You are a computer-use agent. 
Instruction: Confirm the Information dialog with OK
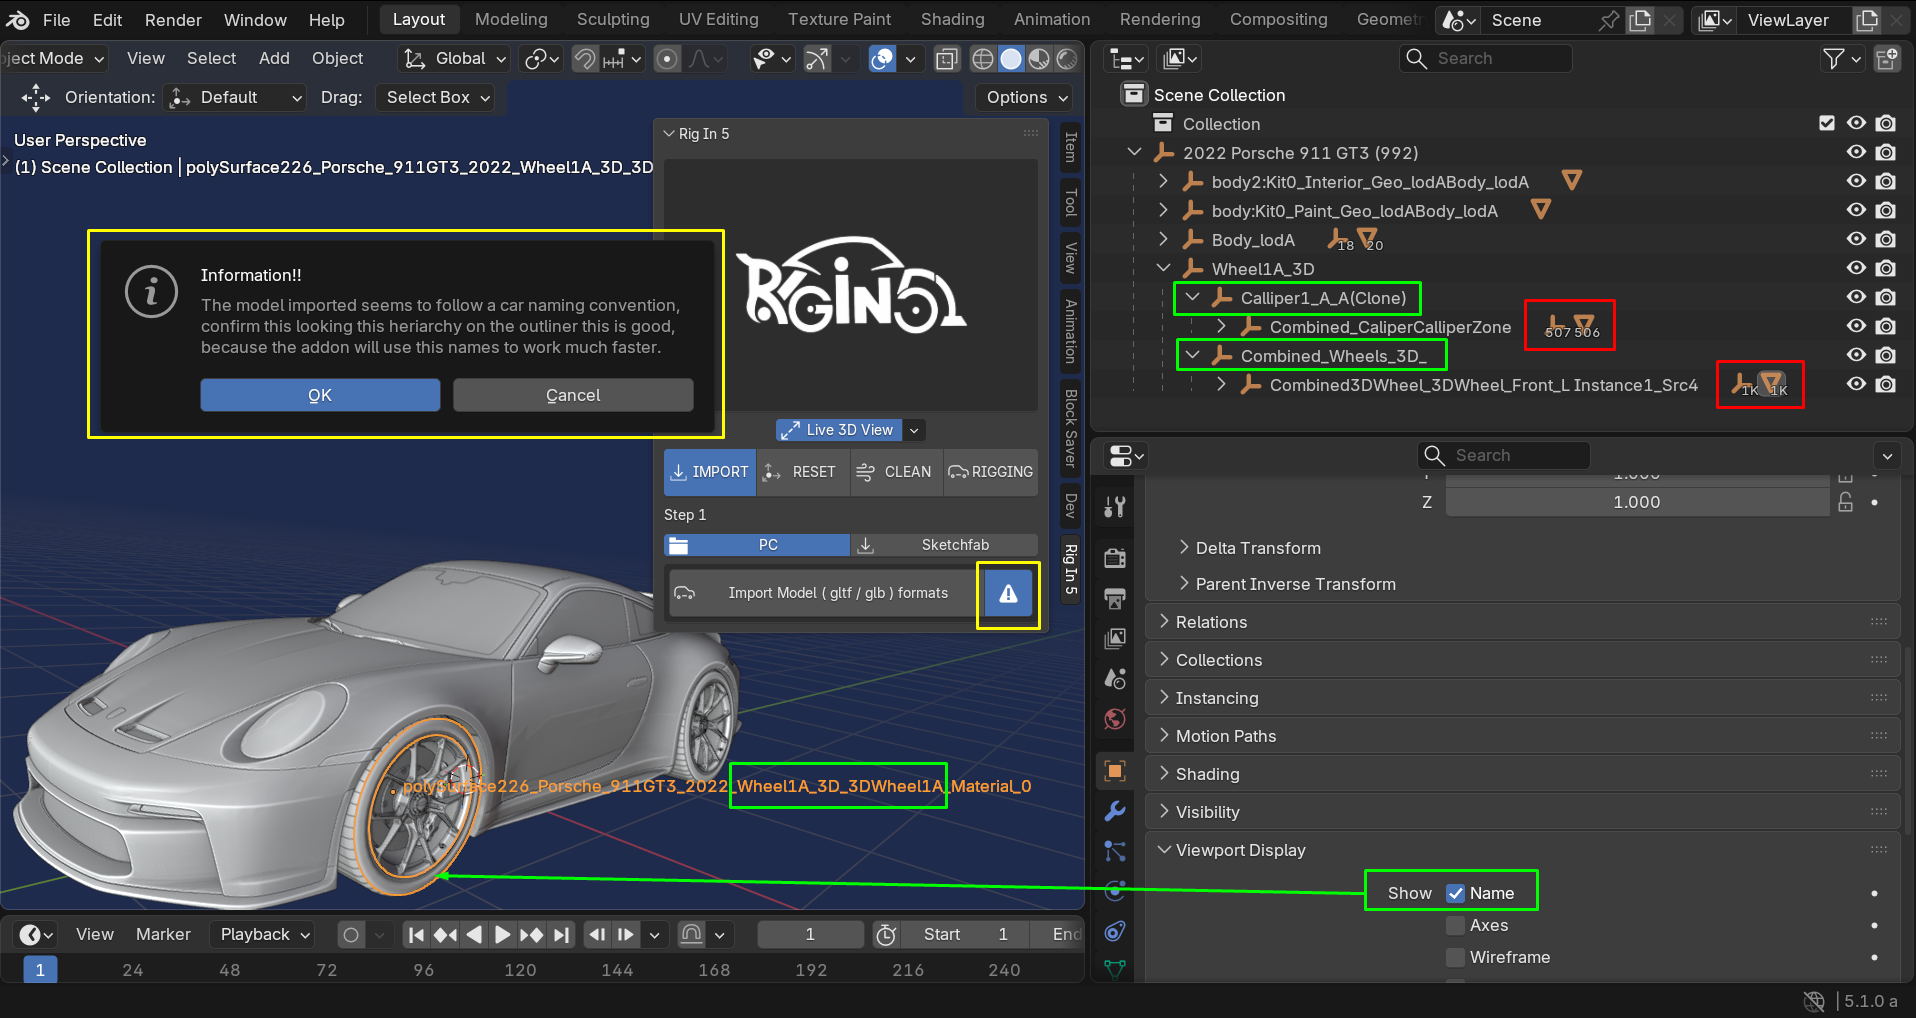[x=320, y=395]
